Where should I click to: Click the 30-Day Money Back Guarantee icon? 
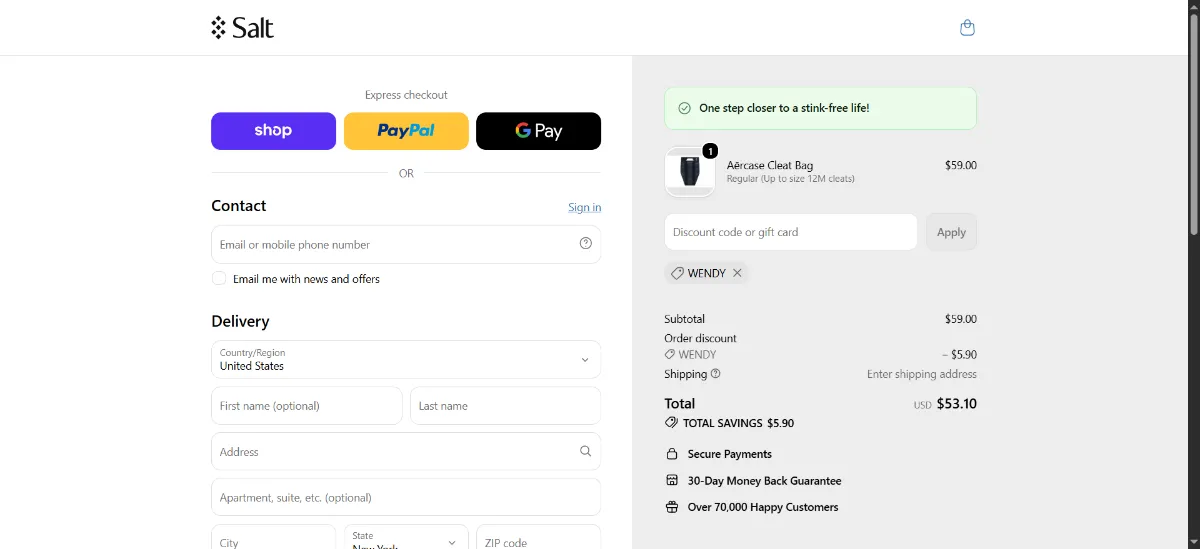(672, 481)
